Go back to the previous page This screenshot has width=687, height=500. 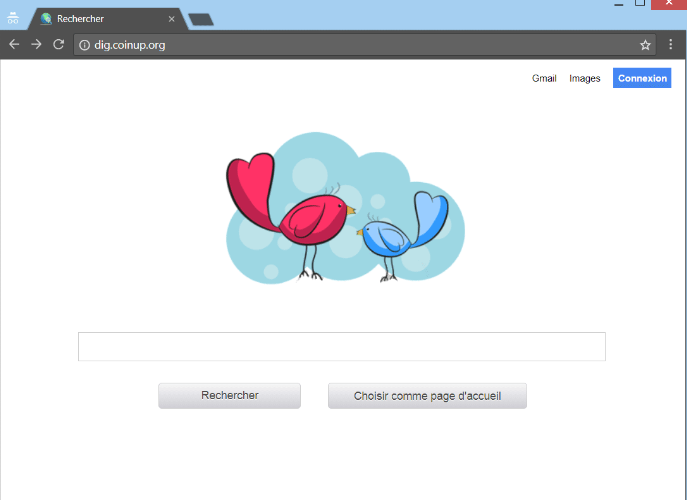[x=14, y=44]
